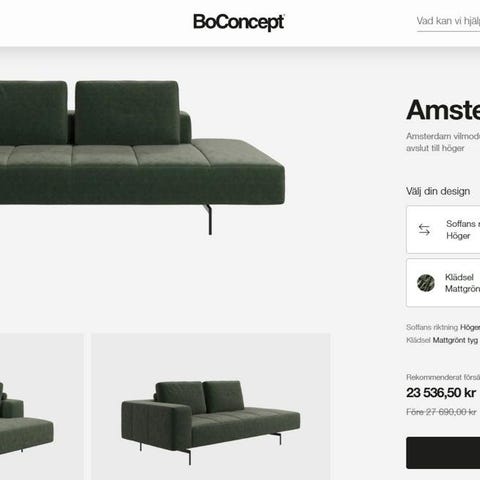Viewport: 480px width, 480px height.
Task: Click the 23 536,50 kr price
Action: (x=441, y=393)
